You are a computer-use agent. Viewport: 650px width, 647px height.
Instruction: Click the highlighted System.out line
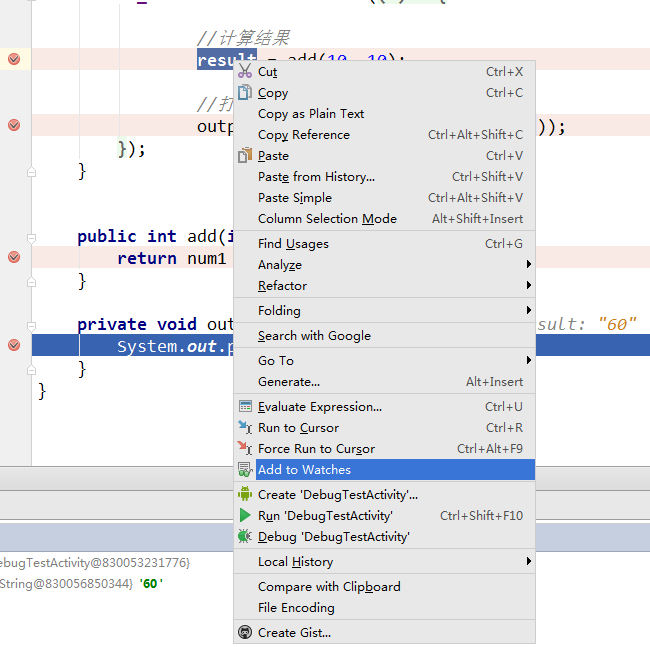[133, 345]
